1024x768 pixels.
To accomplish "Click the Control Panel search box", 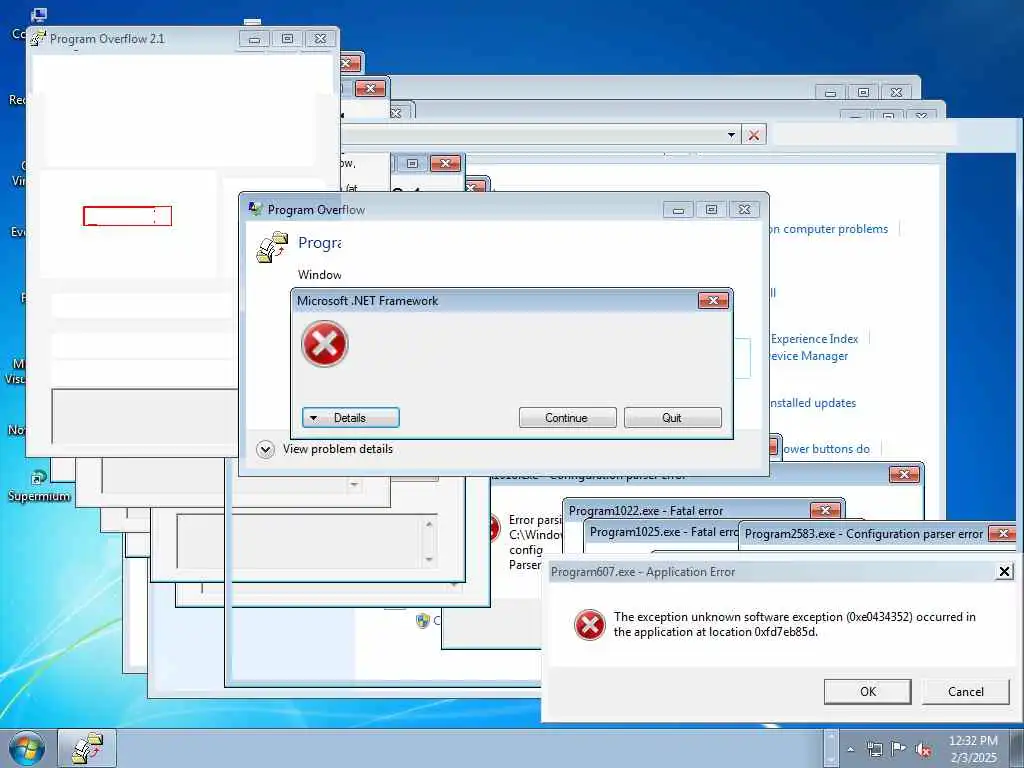I will (865, 135).
